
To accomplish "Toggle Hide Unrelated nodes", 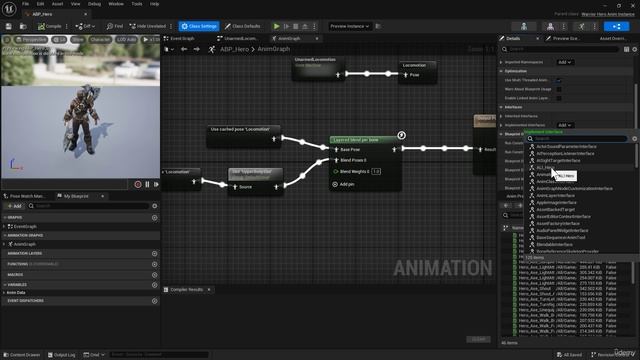I will click(148, 26).
